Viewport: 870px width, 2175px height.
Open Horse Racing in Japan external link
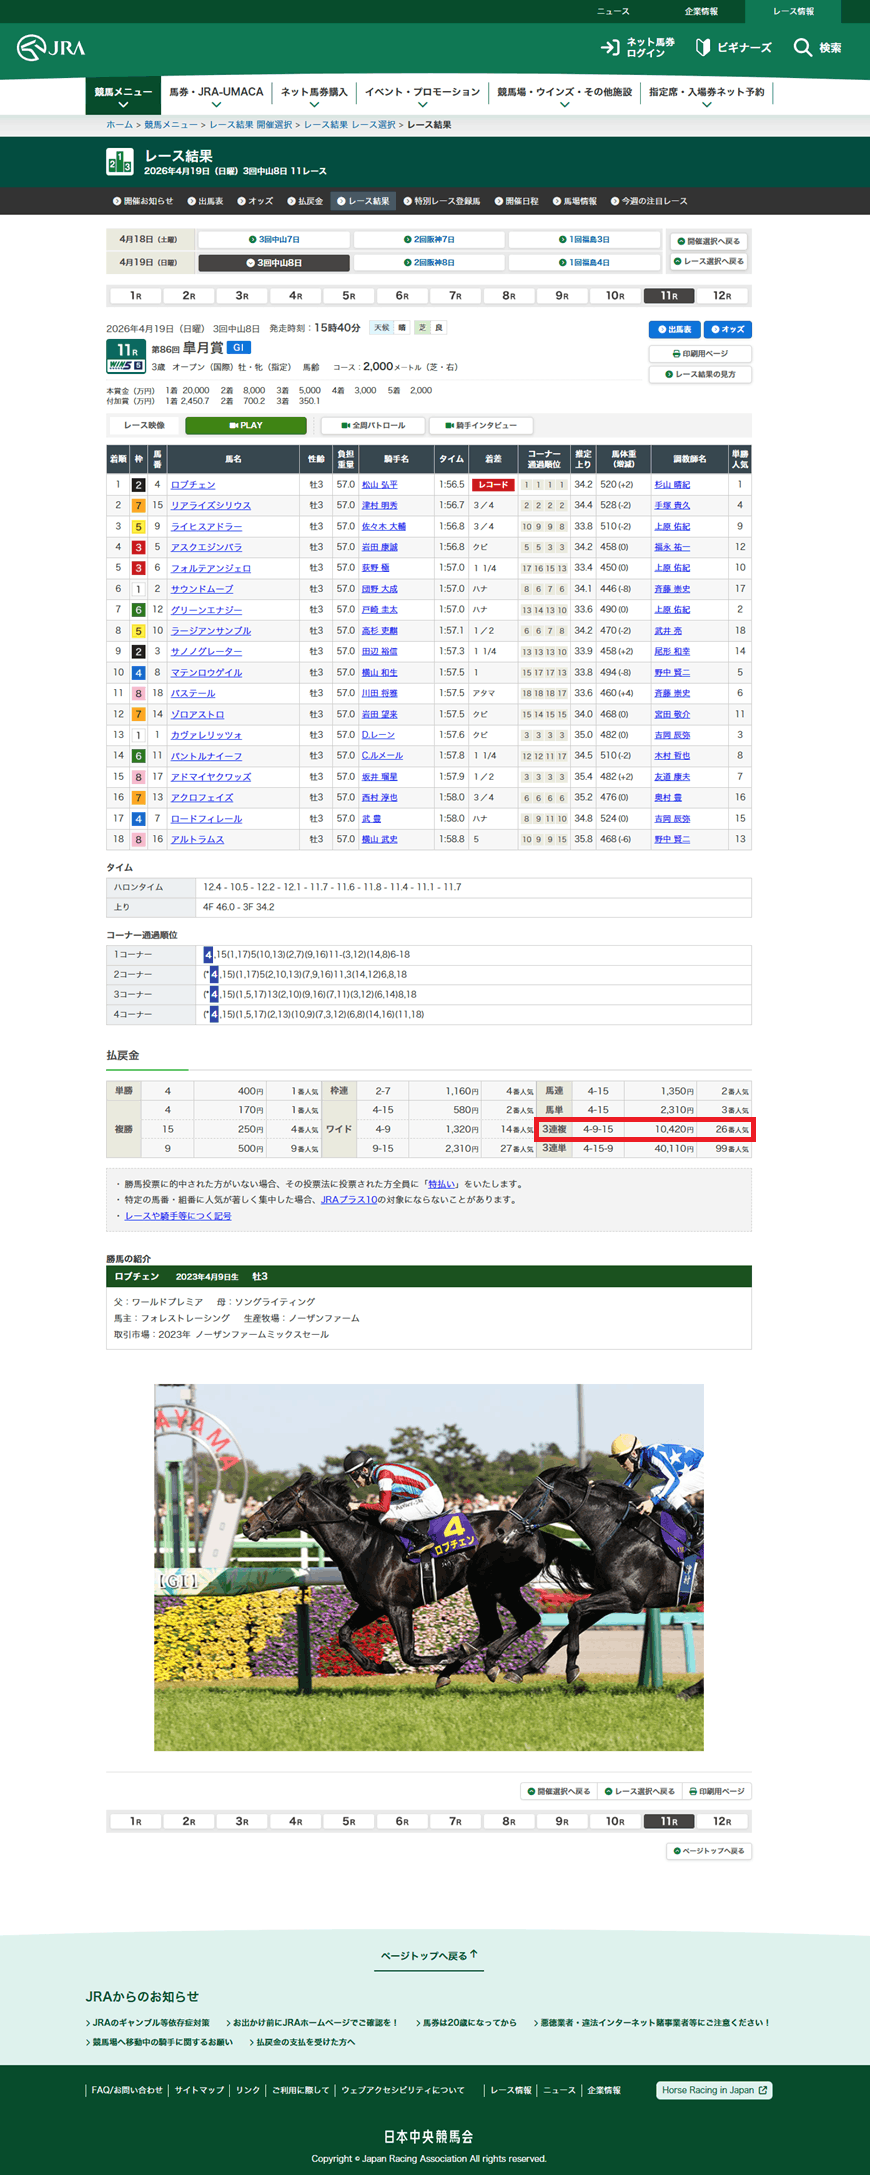pyautogui.click(x=714, y=2090)
